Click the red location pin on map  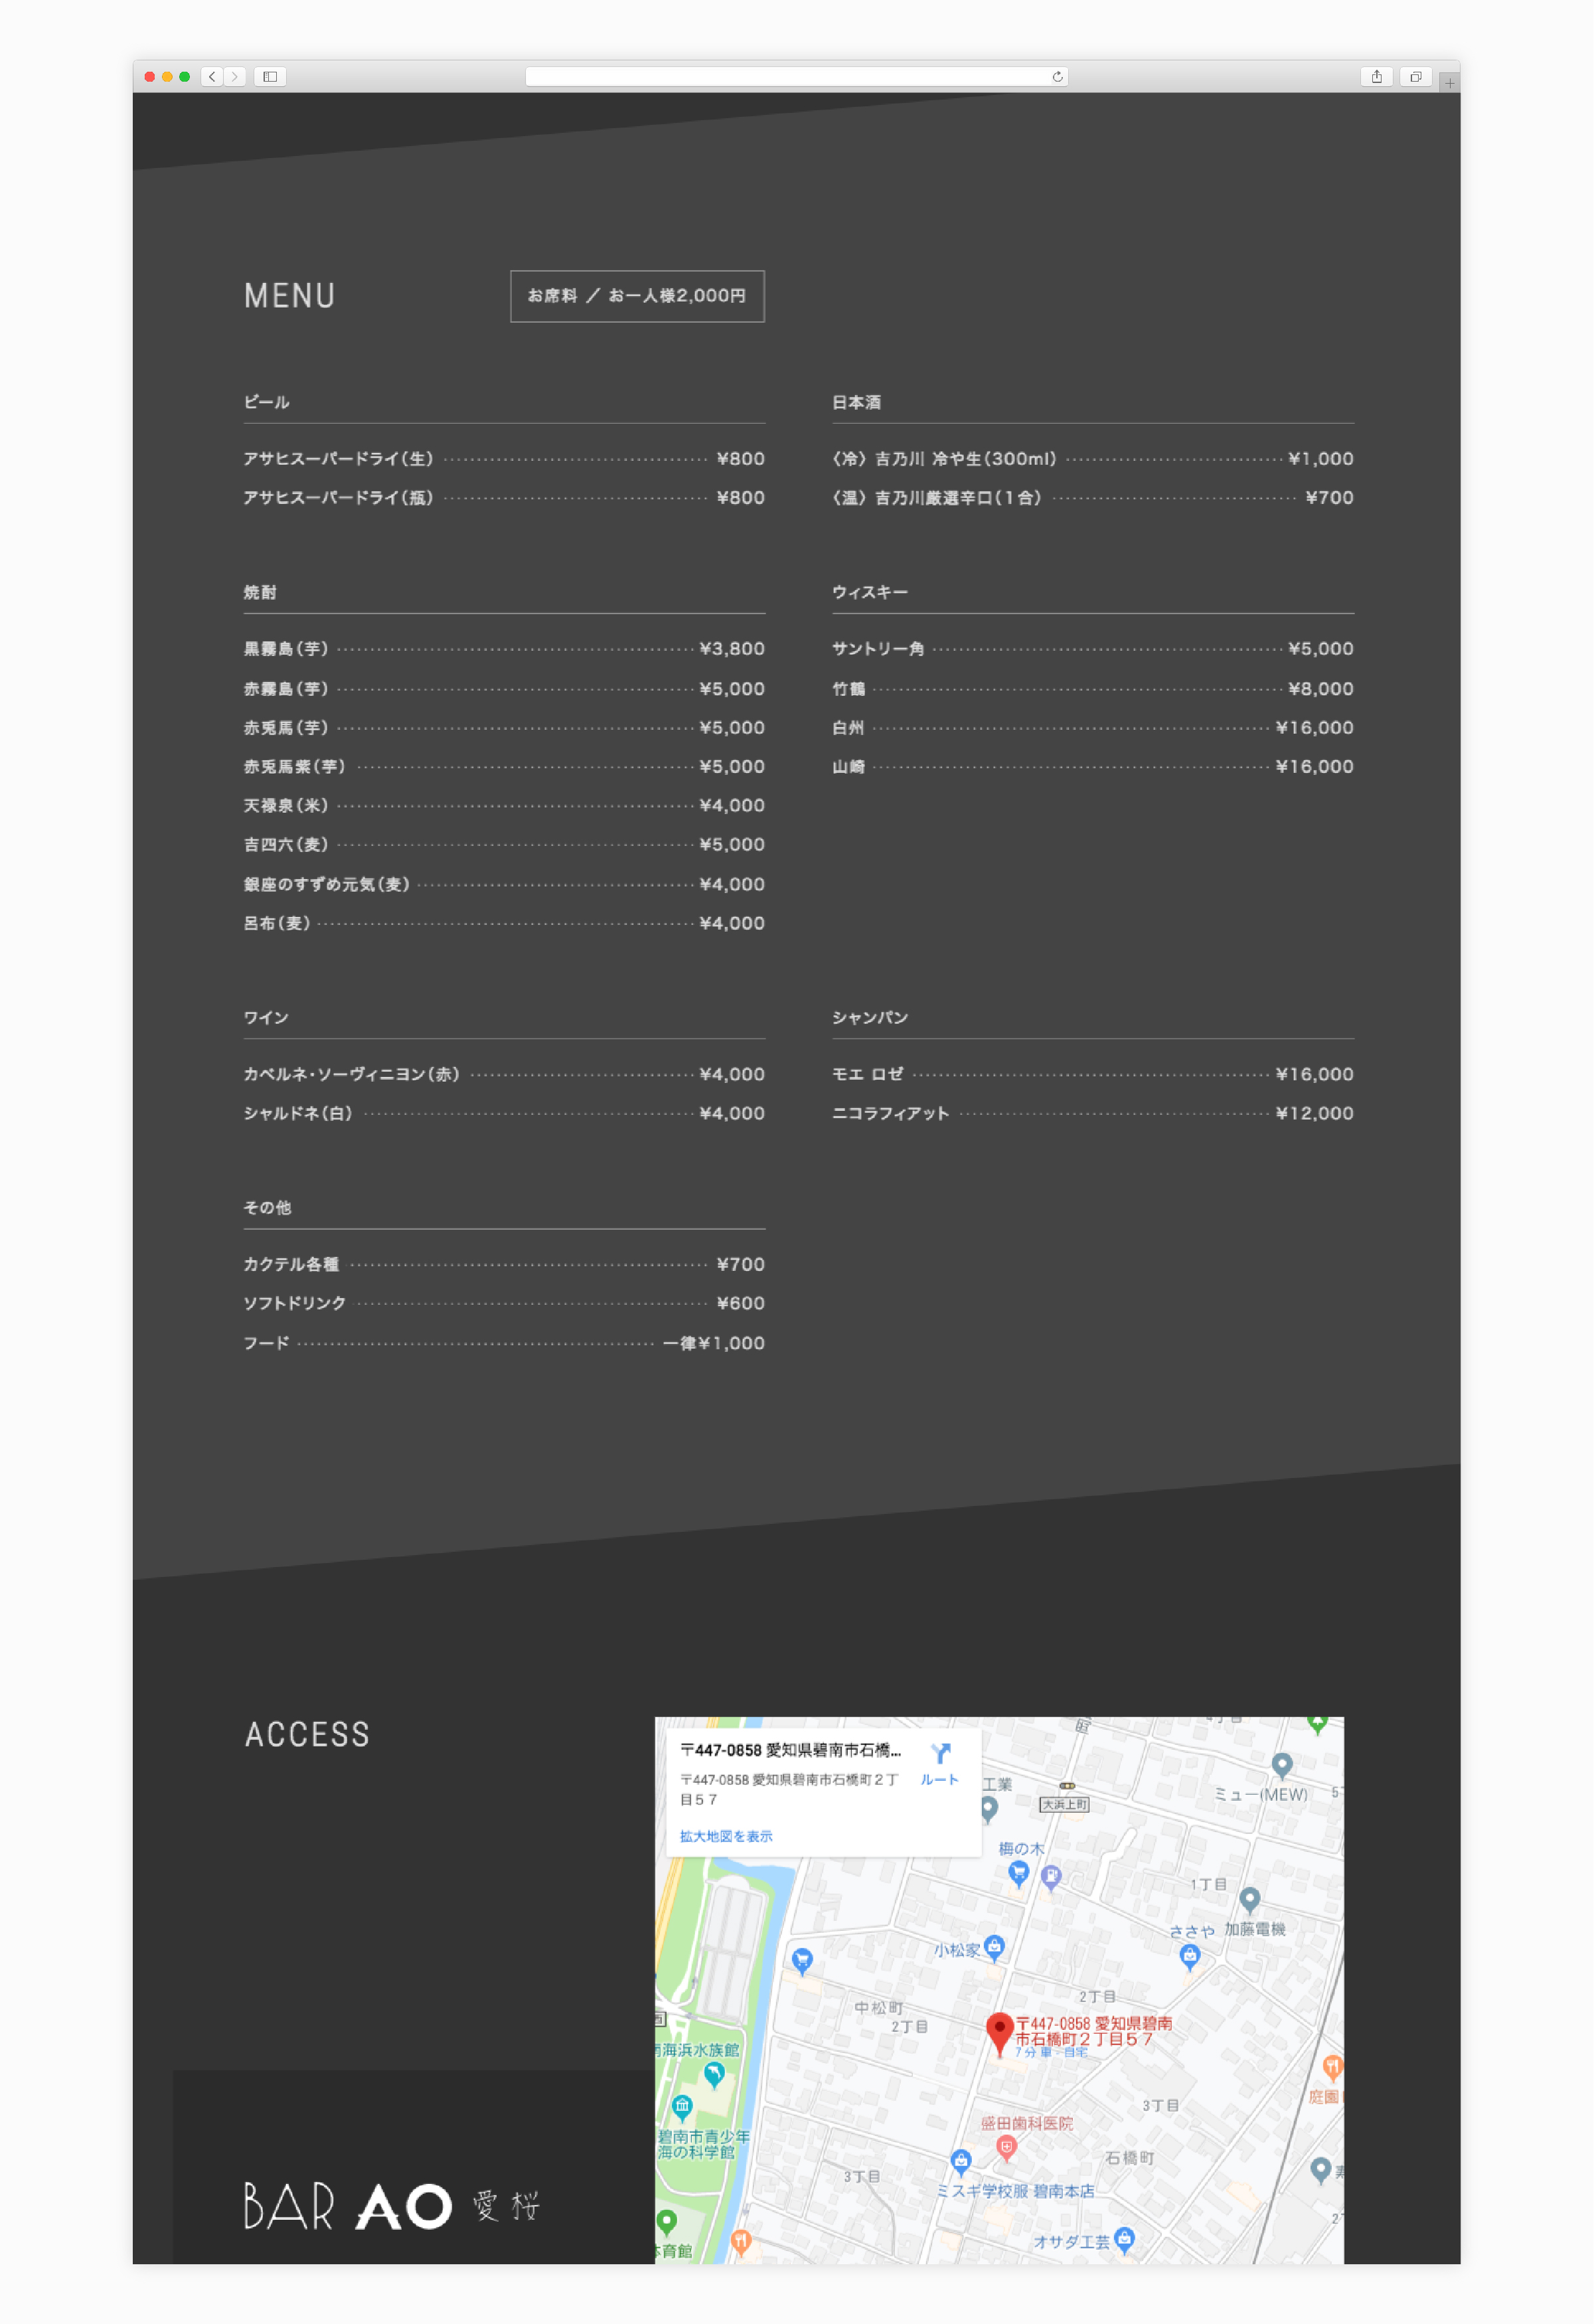pyautogui.click(x=999, y=2034)
